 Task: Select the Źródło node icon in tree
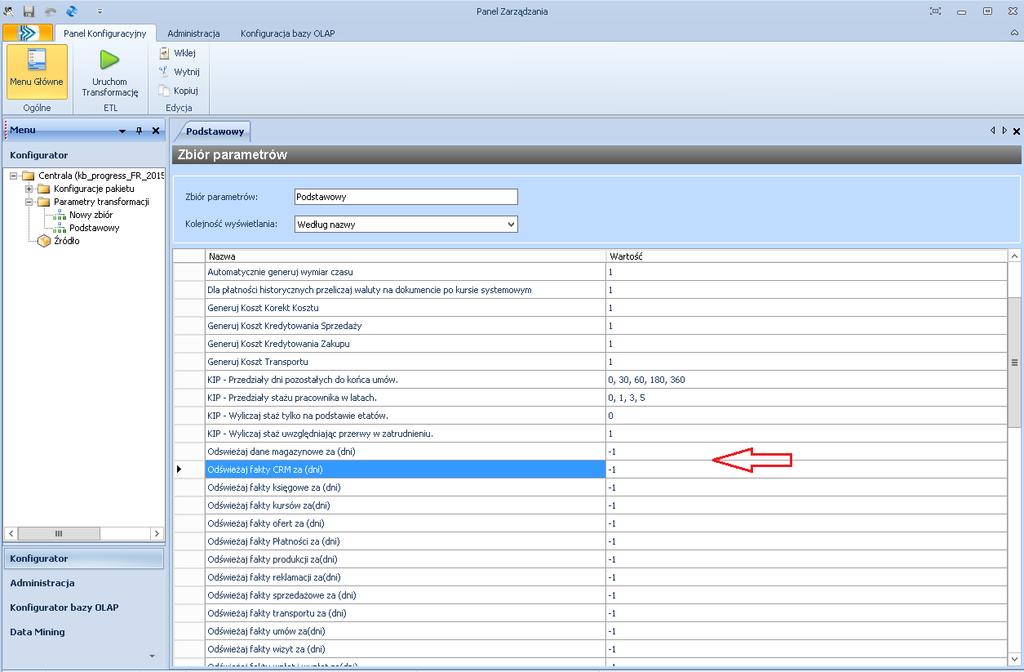44,241
